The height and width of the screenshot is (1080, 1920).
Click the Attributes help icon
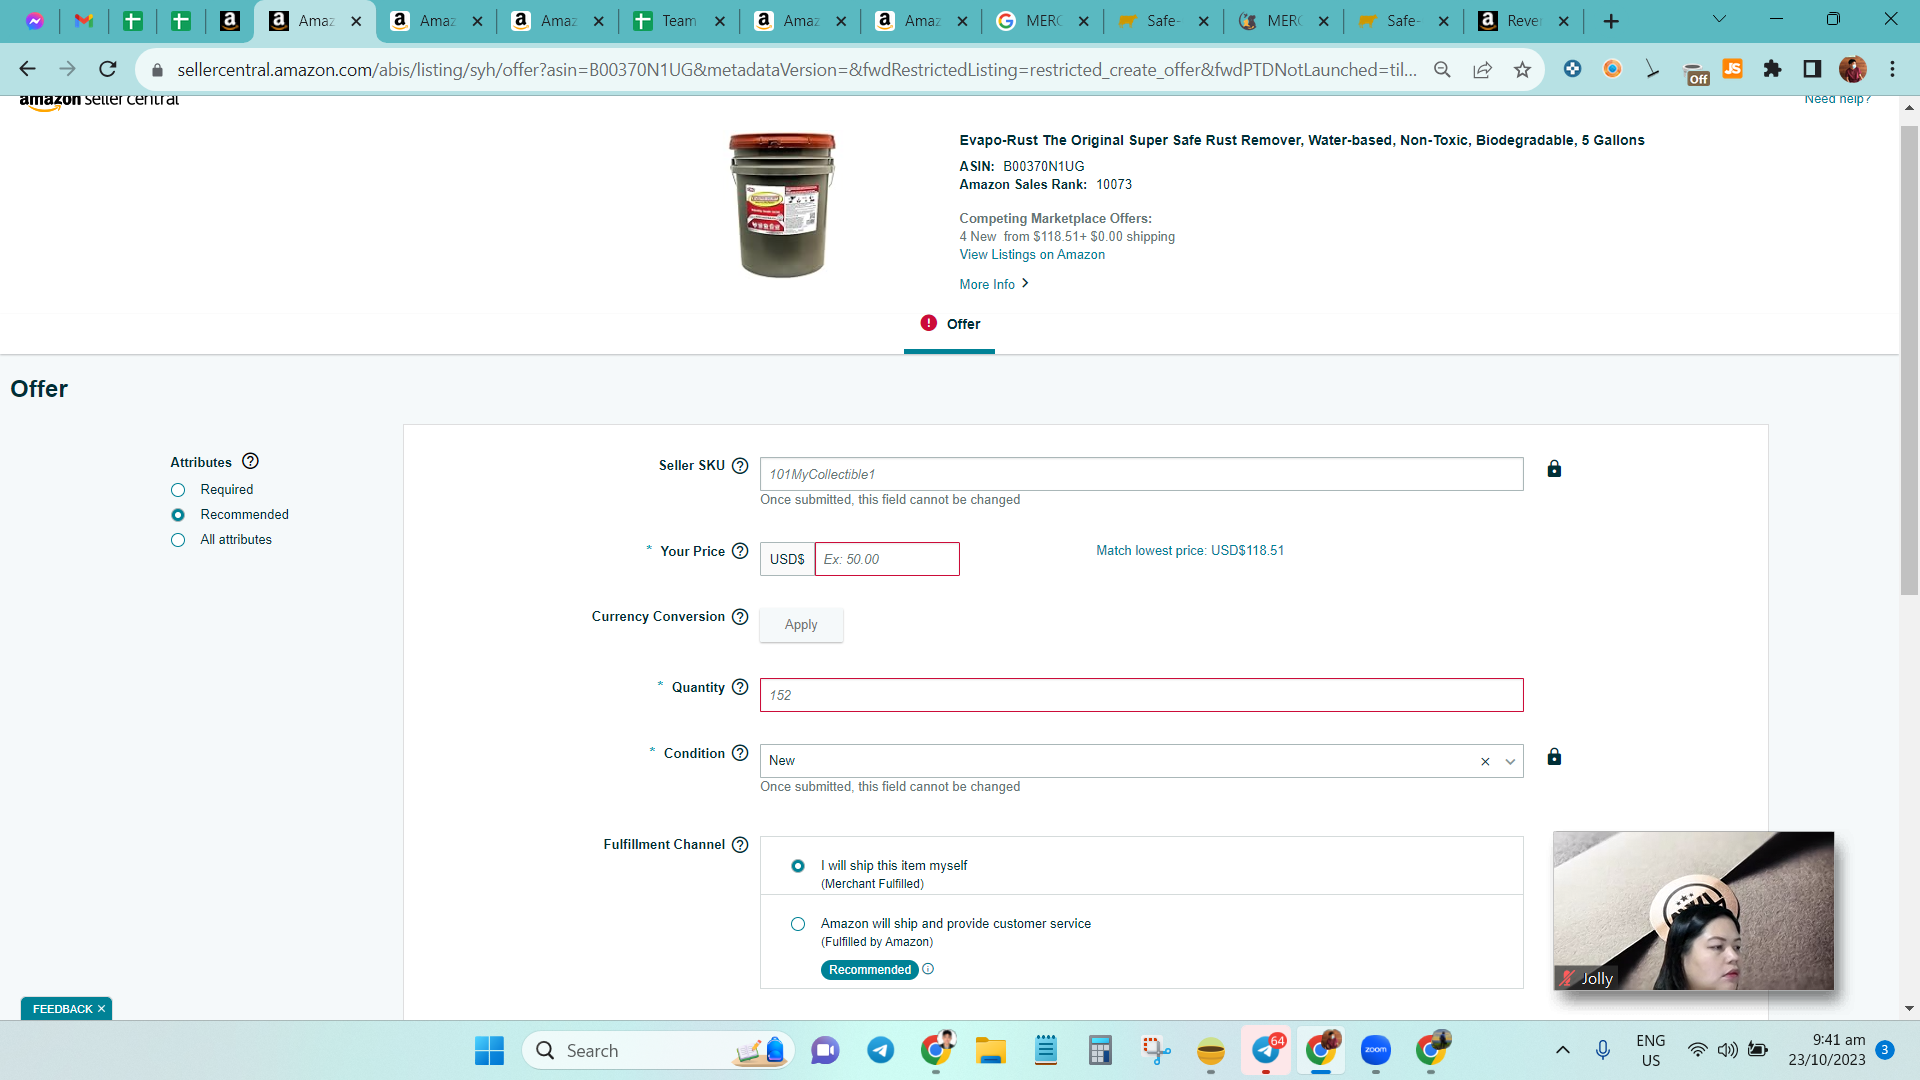coord(251,461)
